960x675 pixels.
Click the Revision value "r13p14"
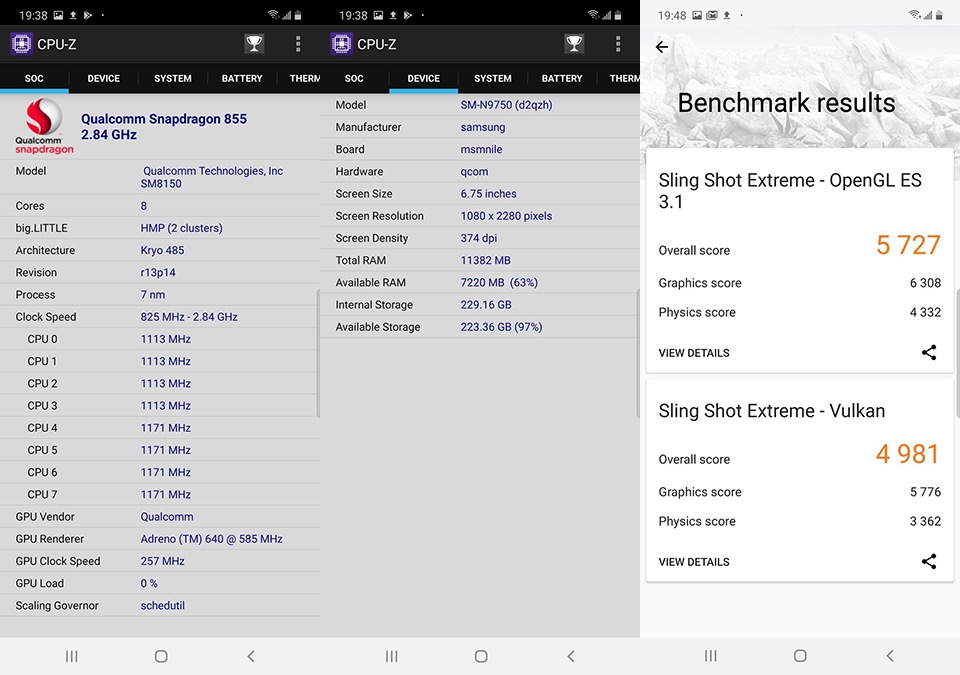(158, 273)
